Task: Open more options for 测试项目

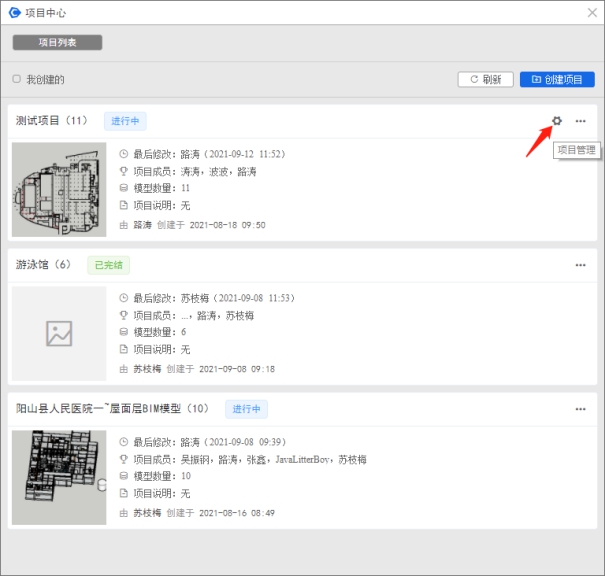Action: (580, 121)
